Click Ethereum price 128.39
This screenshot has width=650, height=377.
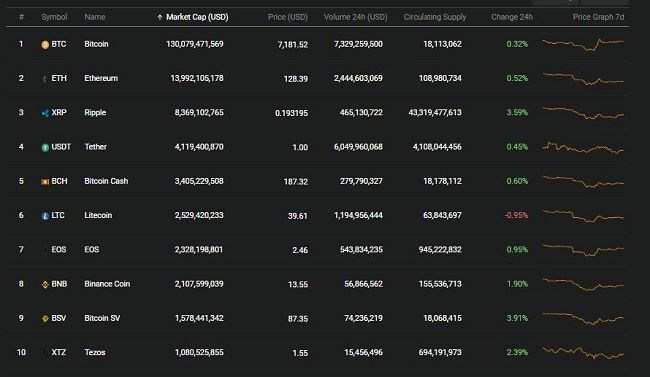coord(296,79)
